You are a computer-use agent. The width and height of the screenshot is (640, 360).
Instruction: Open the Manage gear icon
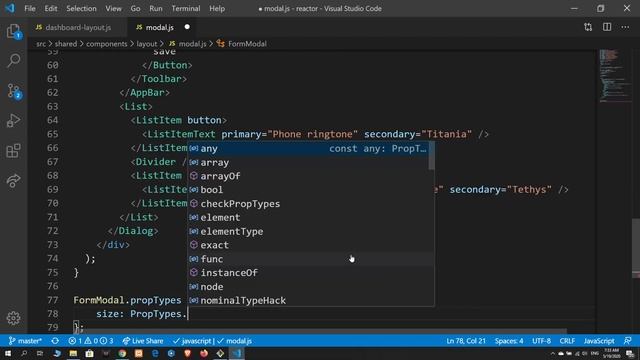(13, 318)
